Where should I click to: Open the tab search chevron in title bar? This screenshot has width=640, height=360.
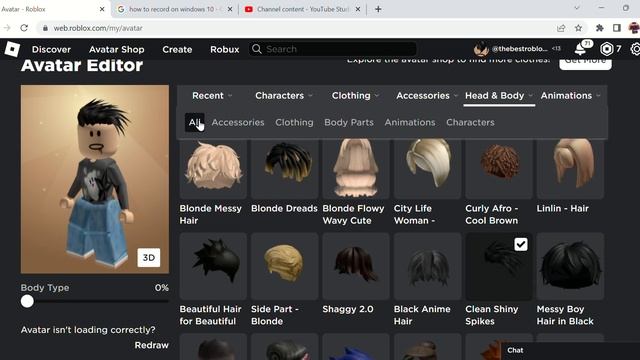pos(577,8)
